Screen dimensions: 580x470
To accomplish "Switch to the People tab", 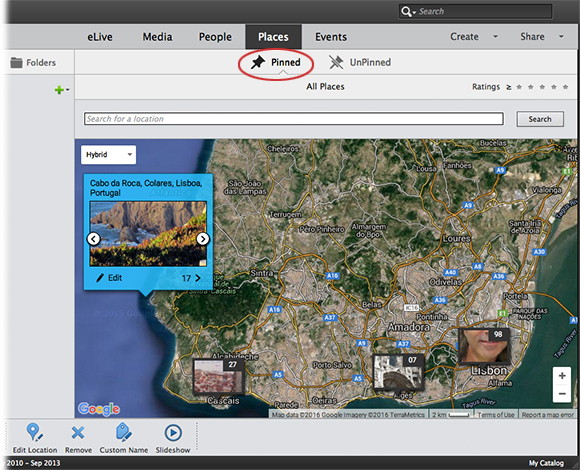I will coord(215,37).
